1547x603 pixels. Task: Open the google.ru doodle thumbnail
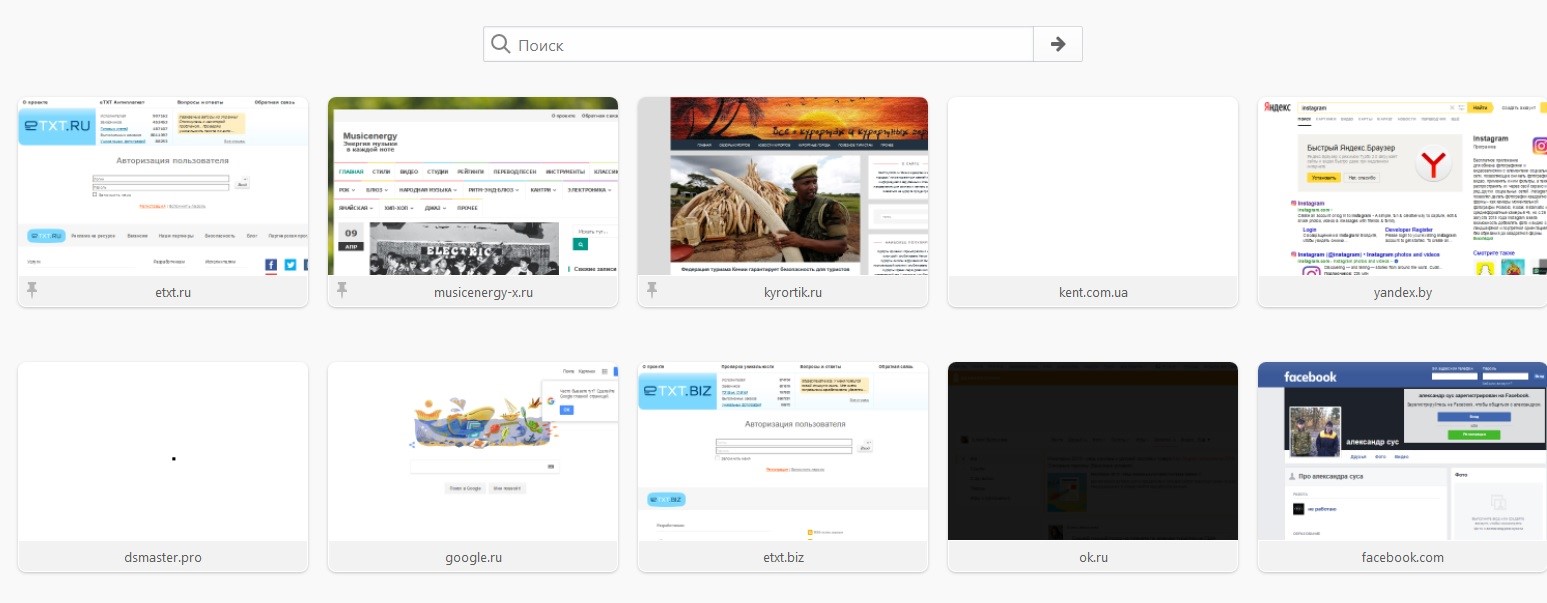pyautogui.click(x=473, y=452)
